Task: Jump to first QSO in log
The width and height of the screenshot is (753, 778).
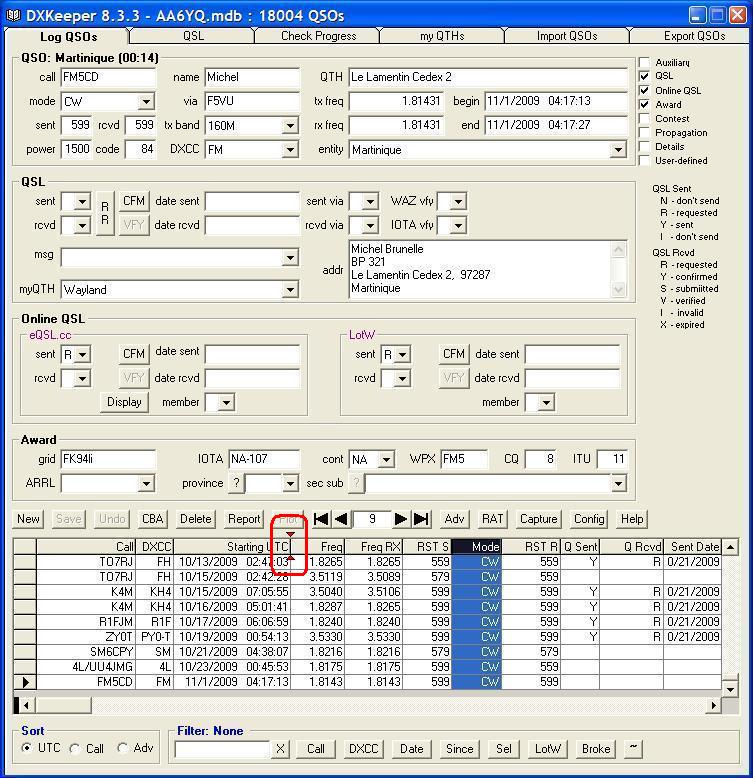Action: [x=321, y=519]
